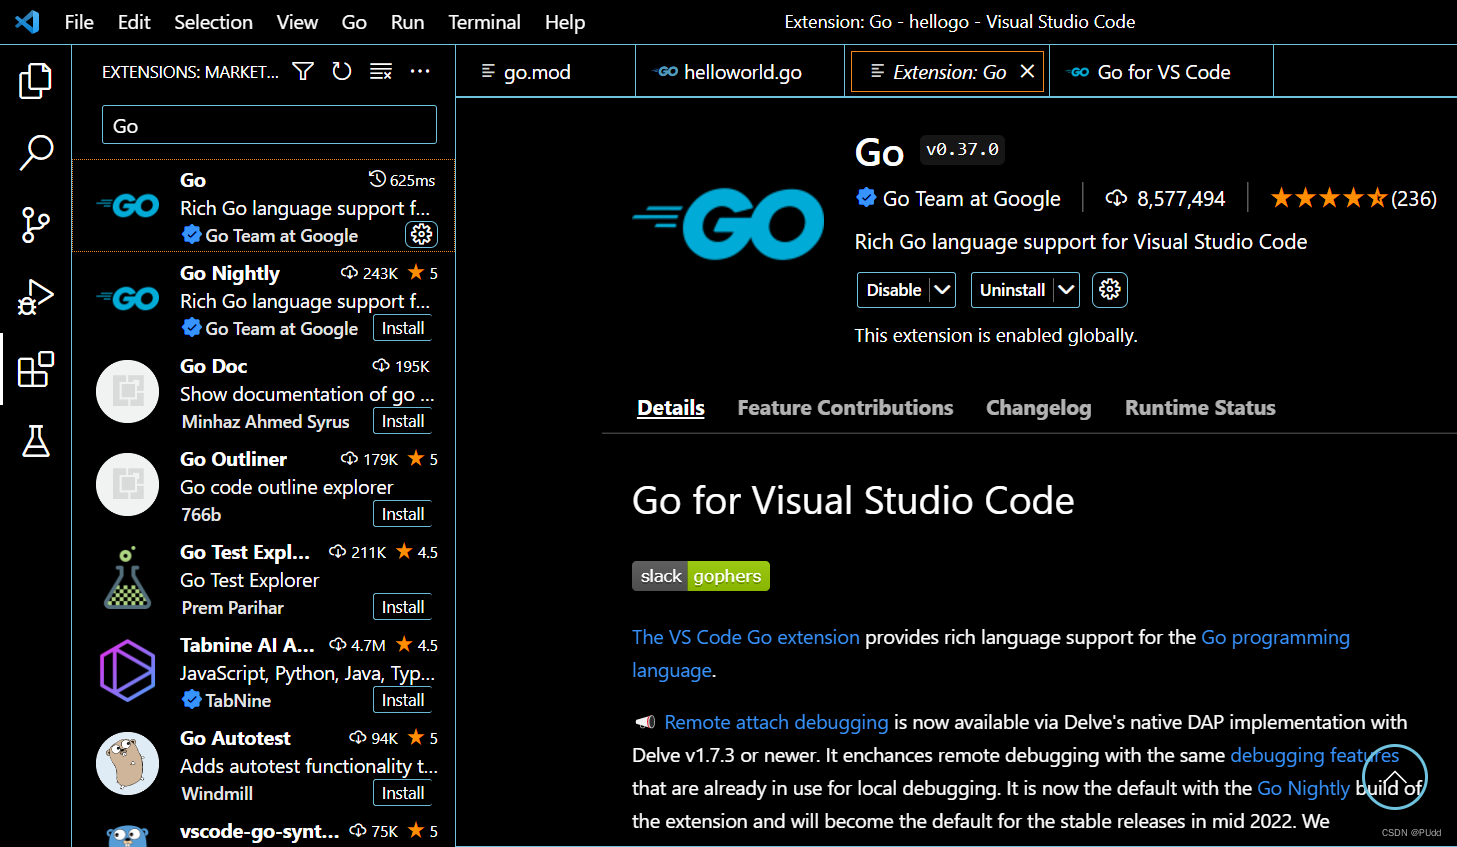
Task: Install the Go Nightly extension
Action: [403, 328]
